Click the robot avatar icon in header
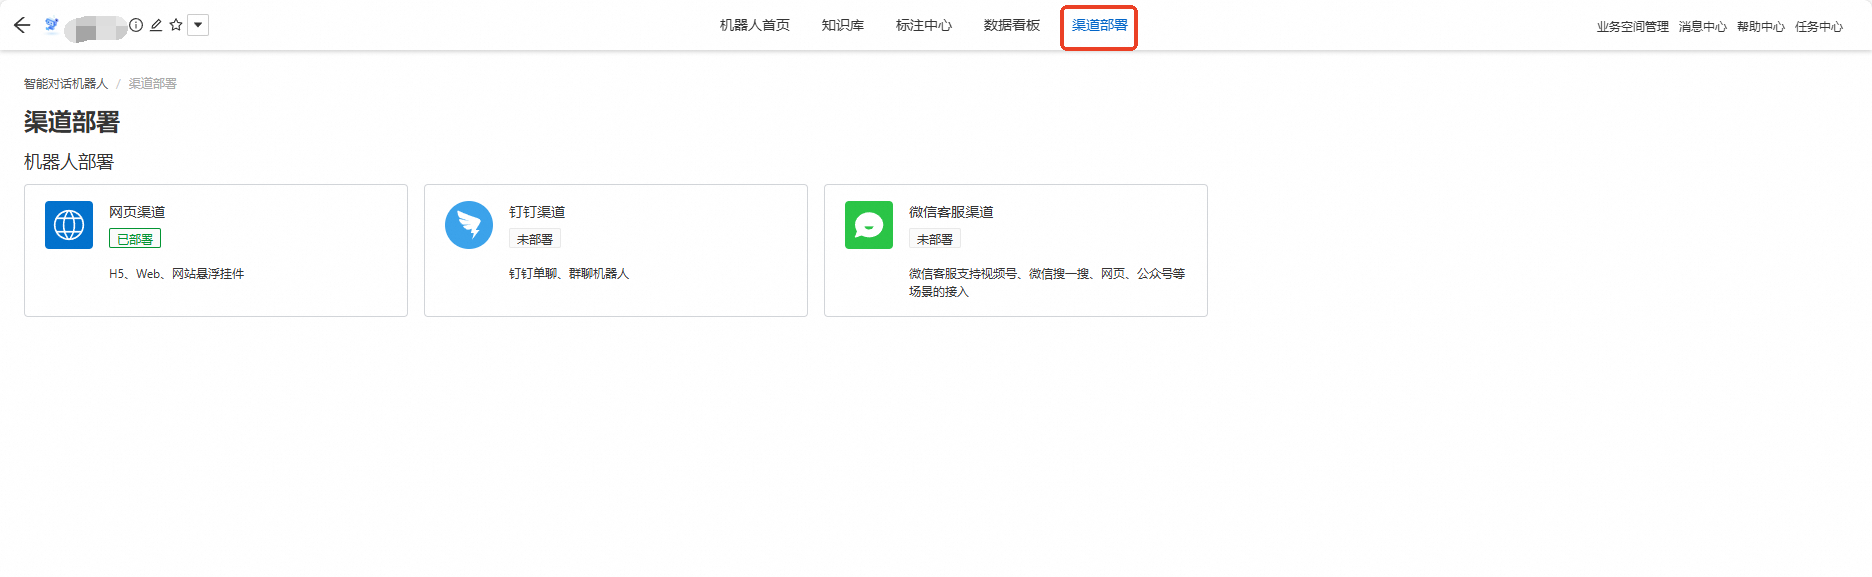The image size is (1872, 577). (52, 24)
